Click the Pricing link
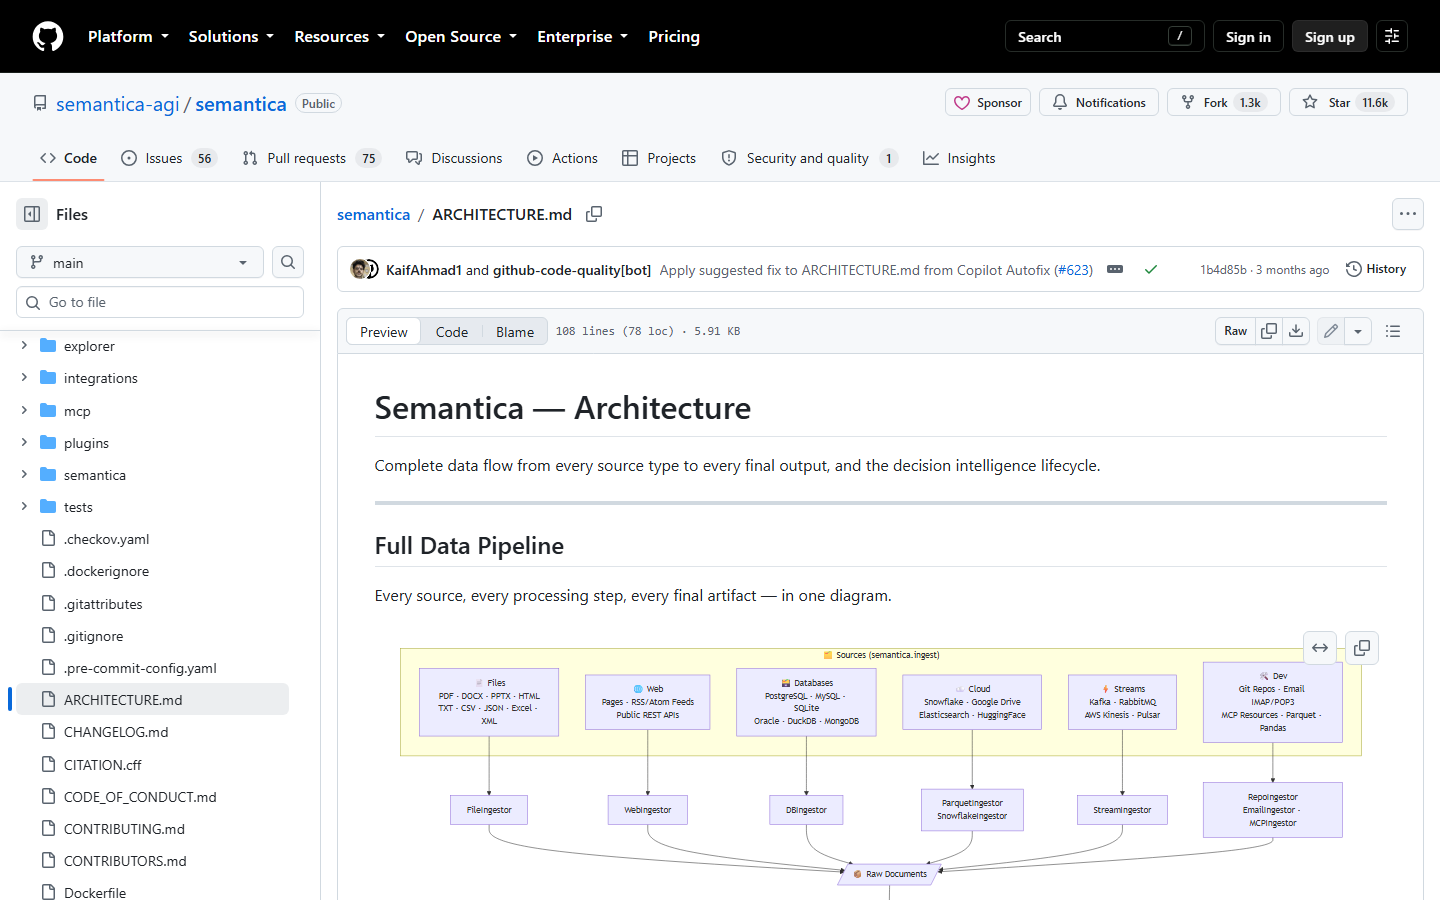Image resolution: width=1440 pixels, height=900 pixels. (674, 36)
